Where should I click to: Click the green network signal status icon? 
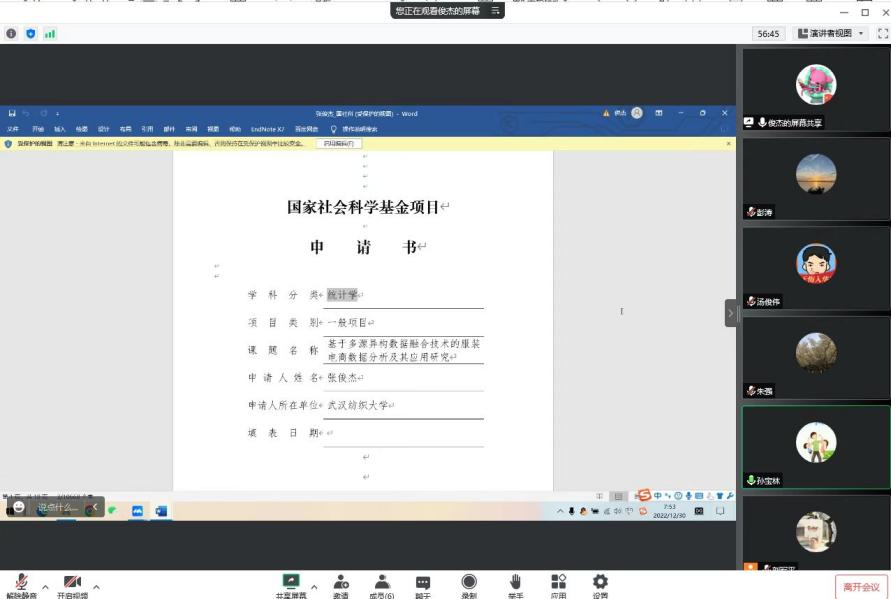click(x=50, y=33)
